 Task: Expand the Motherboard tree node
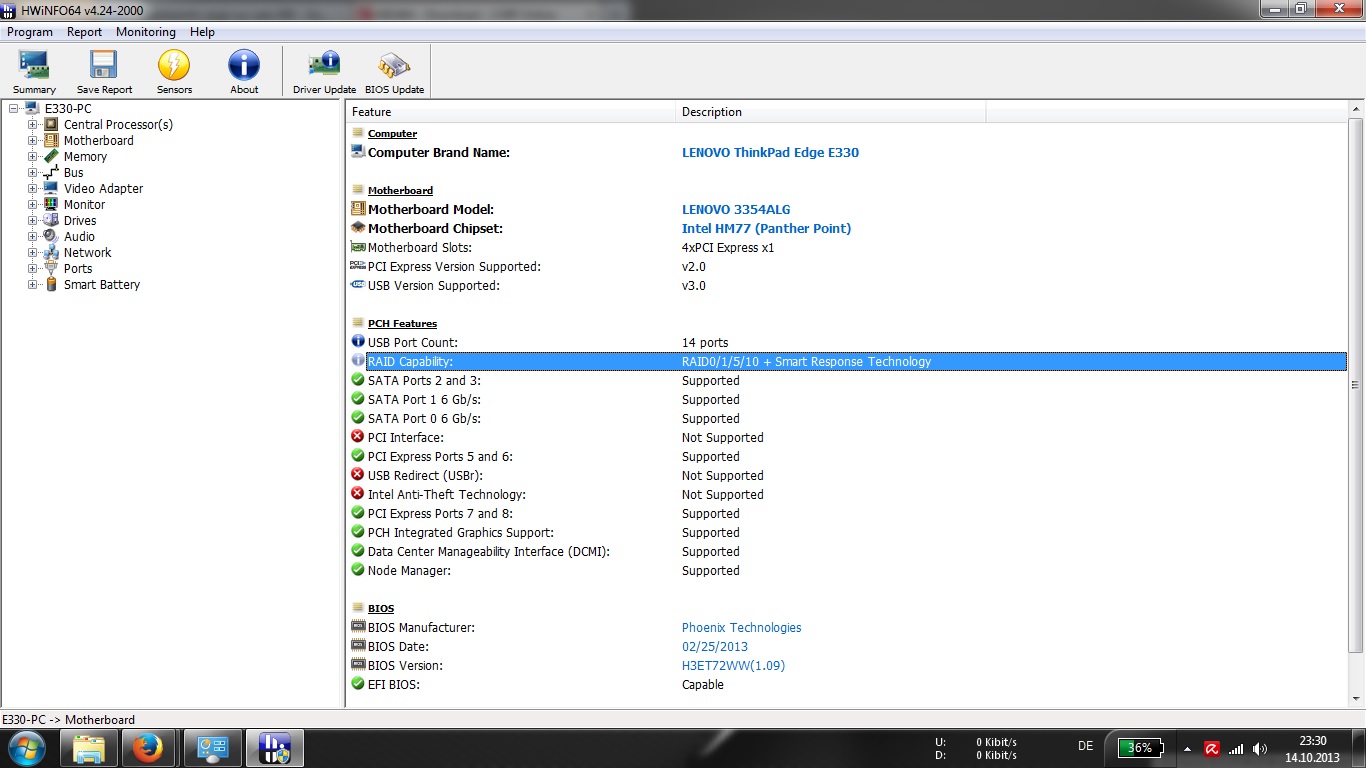pyautogui.click(x=33, y=140)
